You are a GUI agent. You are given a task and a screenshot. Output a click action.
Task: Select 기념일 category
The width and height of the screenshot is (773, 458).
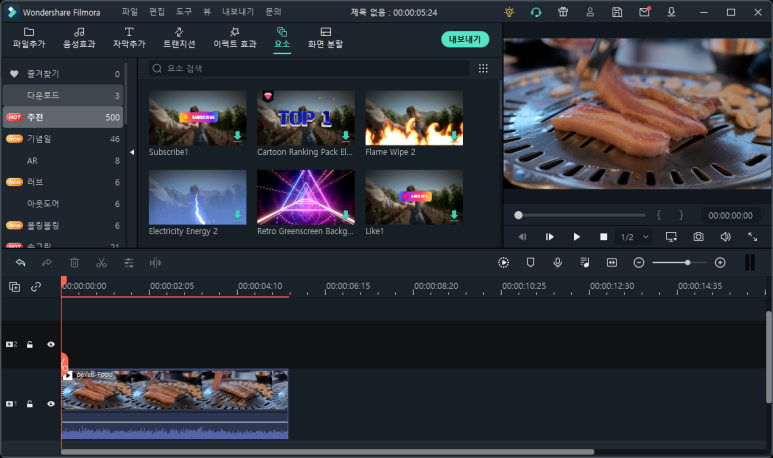tap(63, 139)
